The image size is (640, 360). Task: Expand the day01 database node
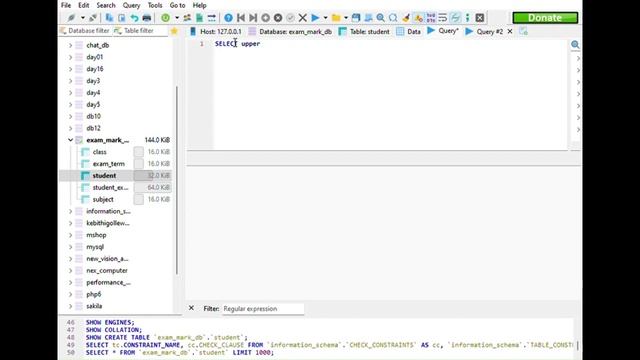tap(70, 57)
